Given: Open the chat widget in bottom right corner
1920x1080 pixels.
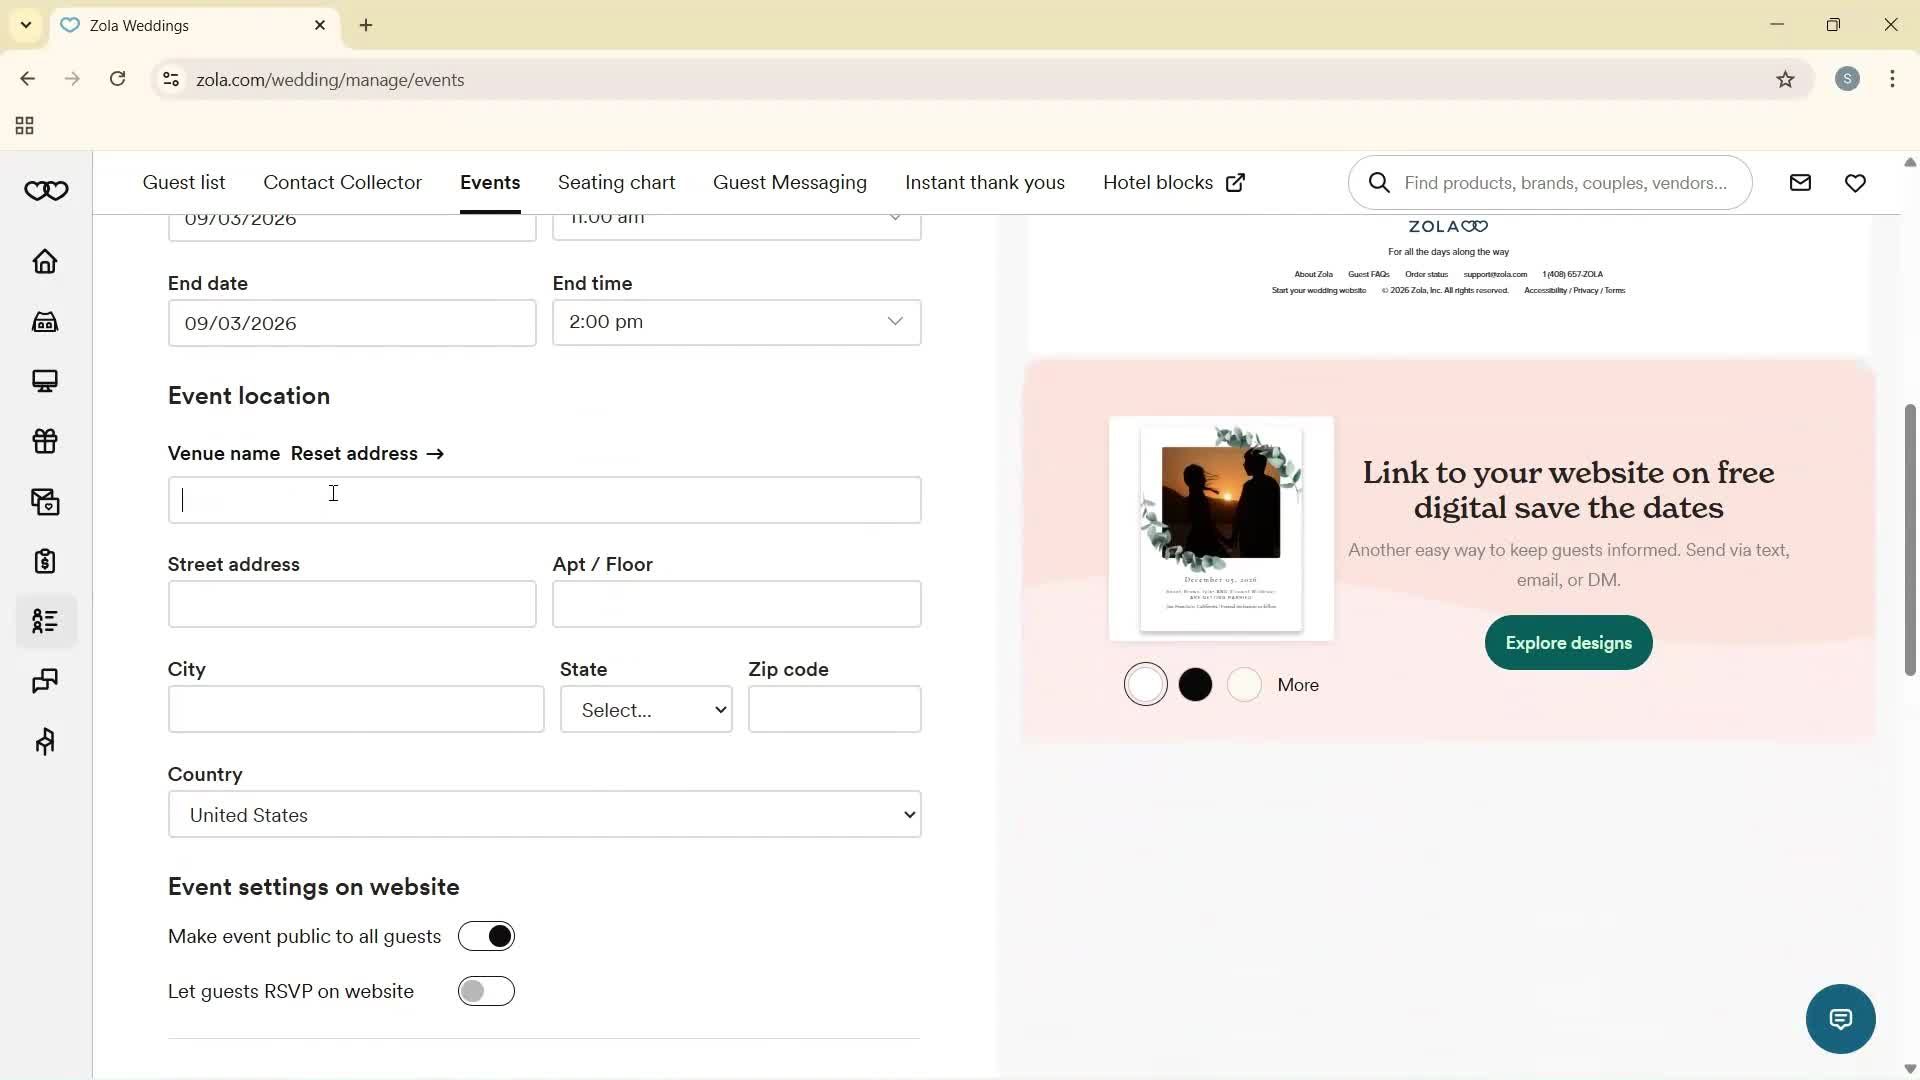Looking at the screenshot, I should pyautogui.click(x=1840, y=1018).
